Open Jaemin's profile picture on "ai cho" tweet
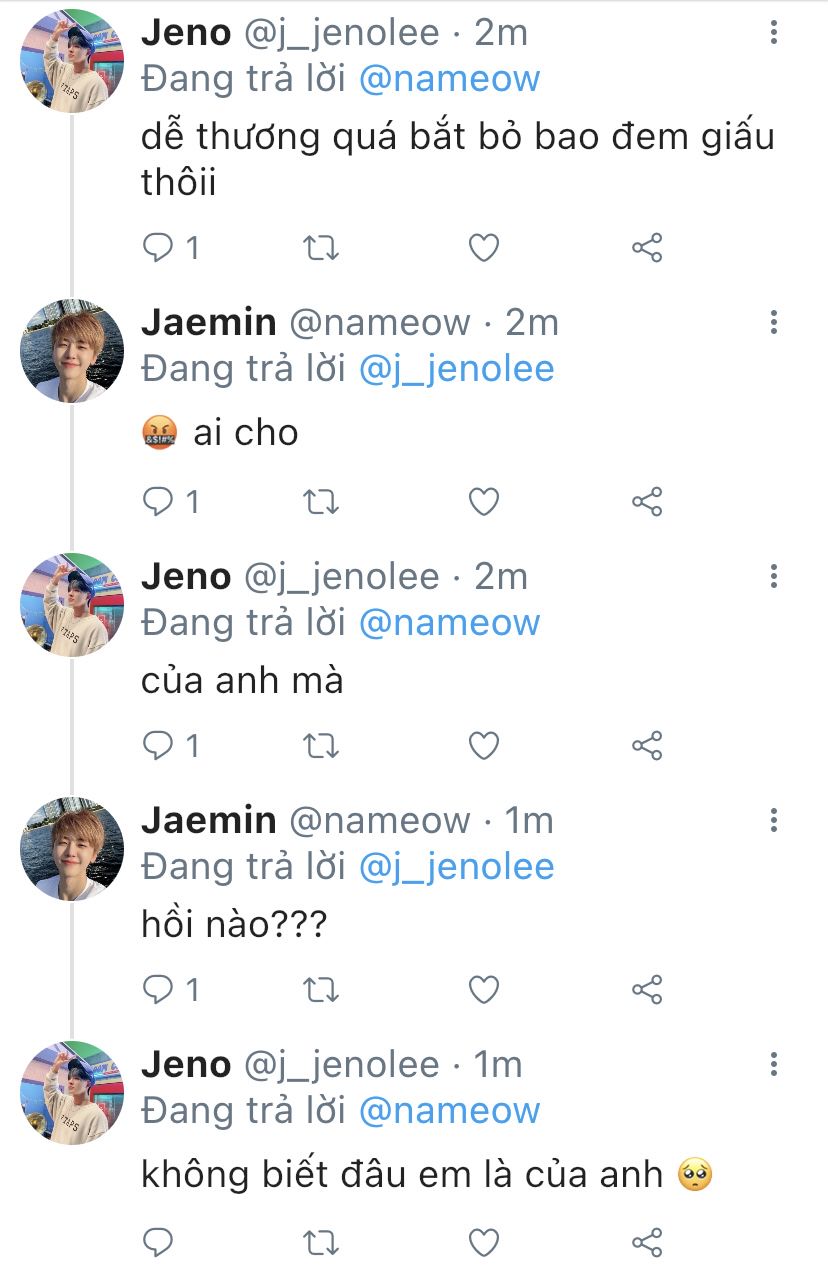This screenshot has height=1274, width=828. [x=72, y=350]
